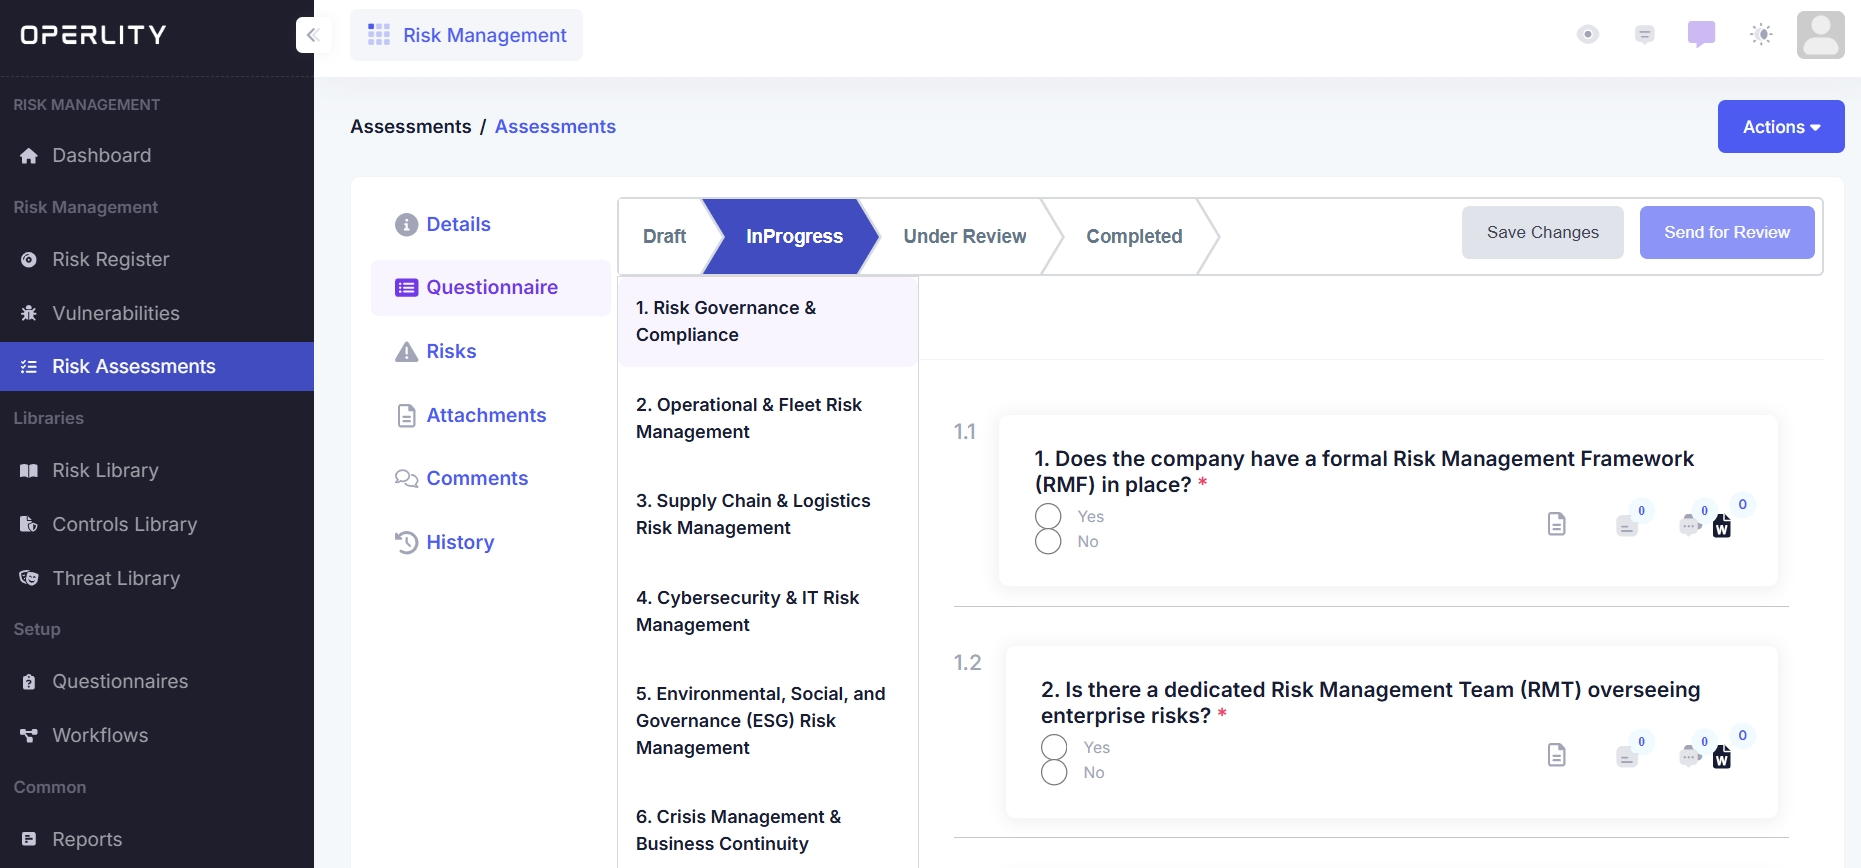Select the Under Review workflow stage

964,236
